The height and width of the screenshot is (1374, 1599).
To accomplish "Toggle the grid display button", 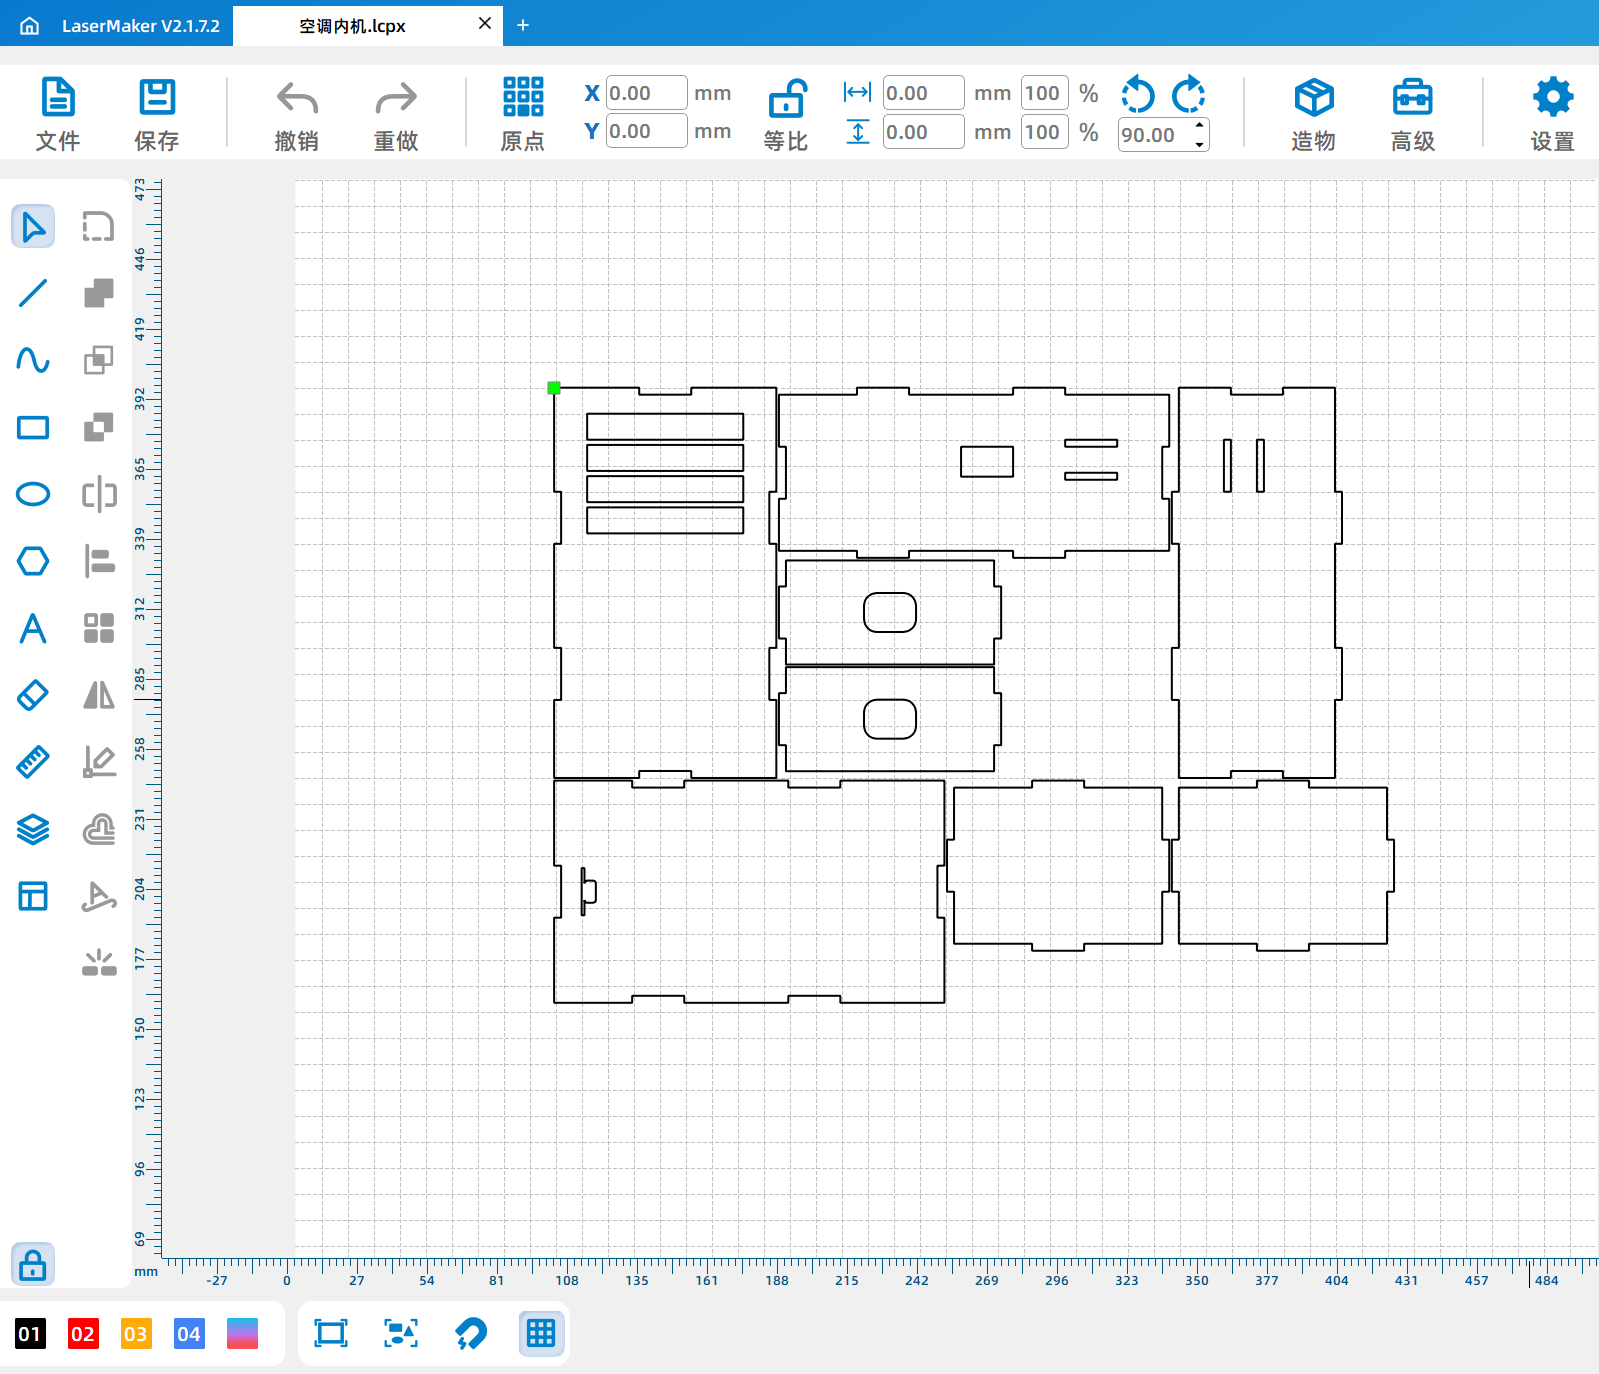I will [541, 1333].
